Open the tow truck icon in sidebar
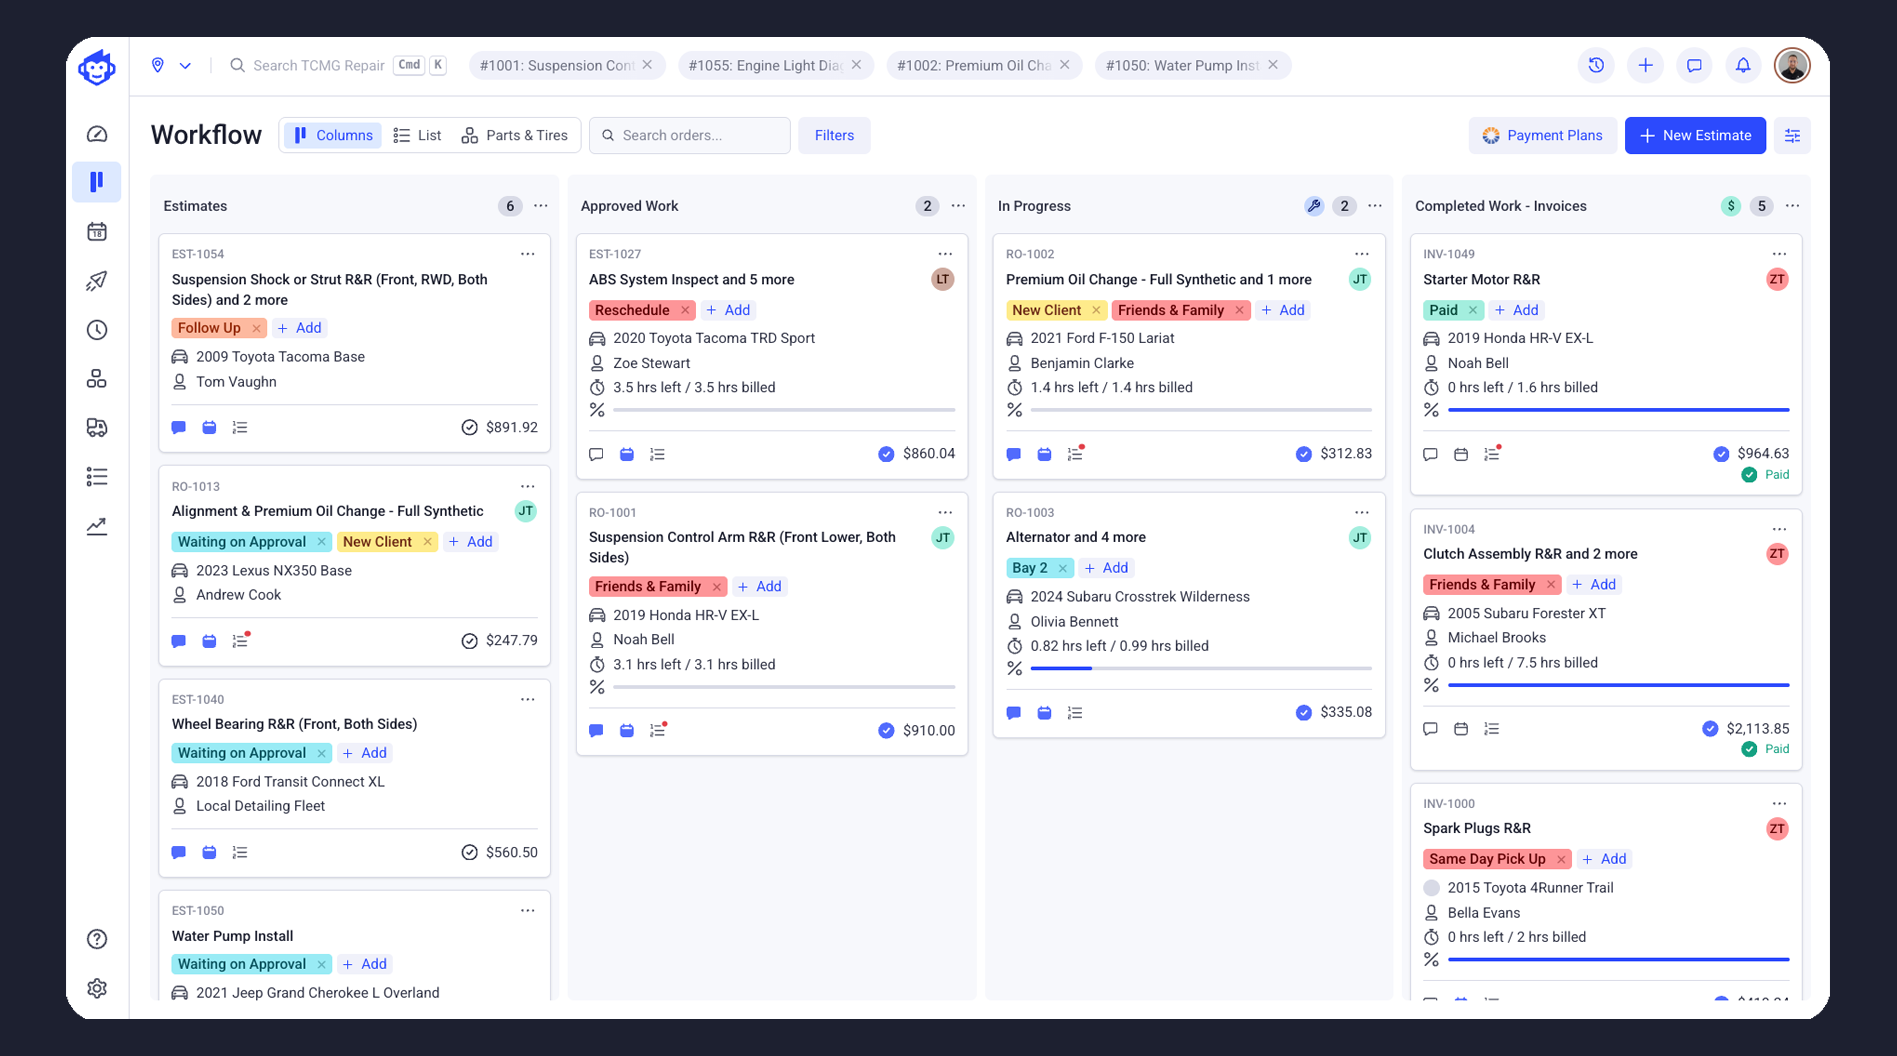 97,428
